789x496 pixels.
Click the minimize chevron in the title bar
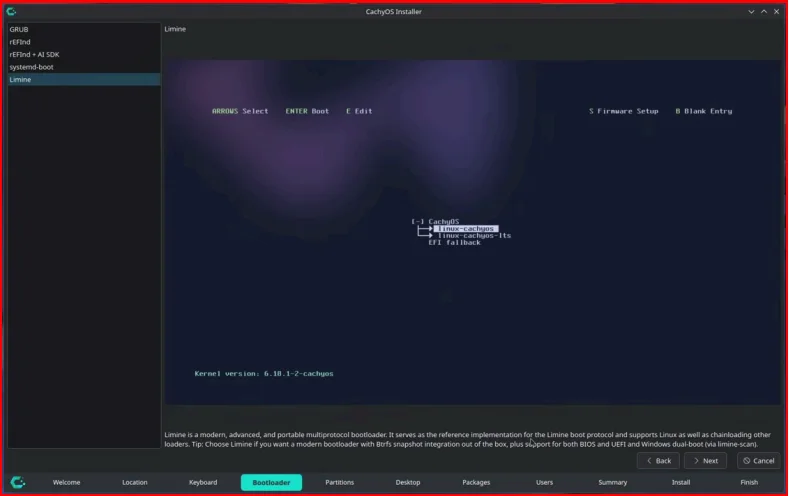751,11
